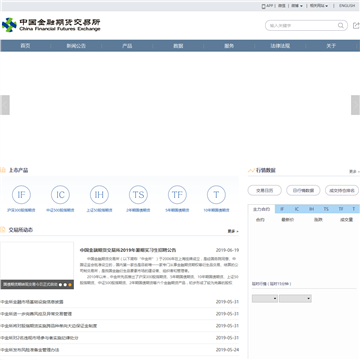
Task: Select orange carousel dot on news thumbnail
Action: coord(70,285)
